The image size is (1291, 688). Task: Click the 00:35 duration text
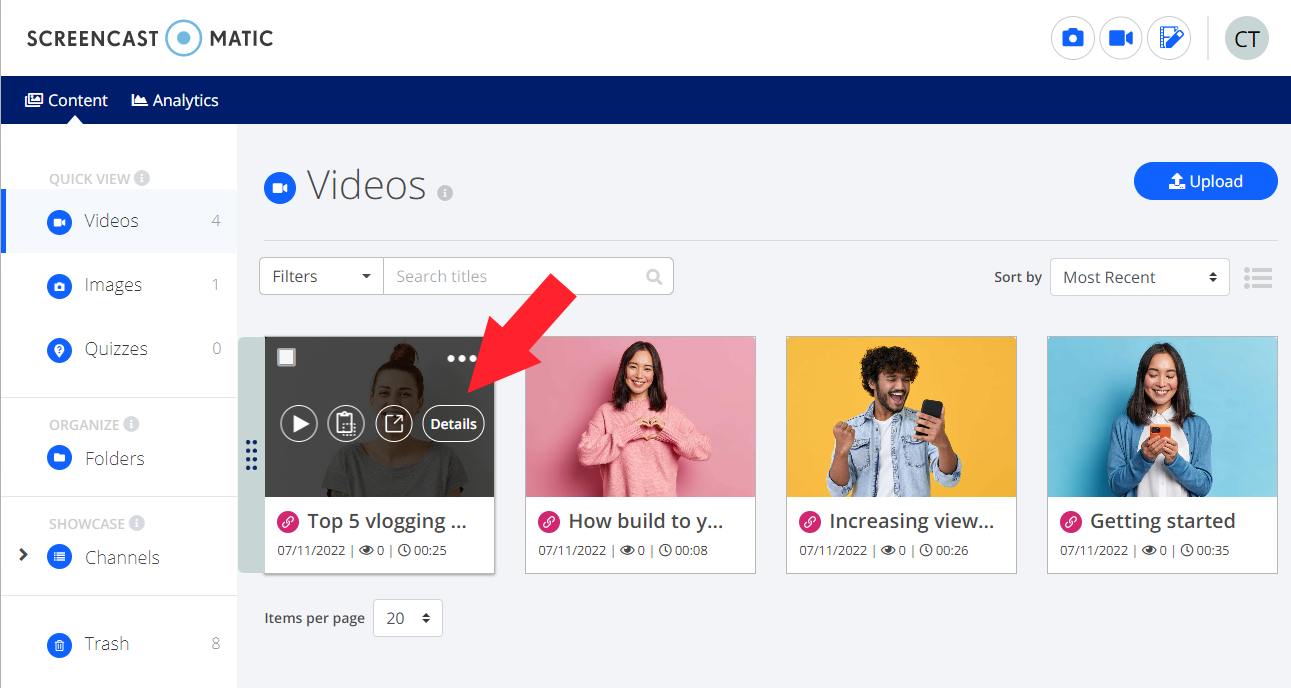(x=1213, y=550)
